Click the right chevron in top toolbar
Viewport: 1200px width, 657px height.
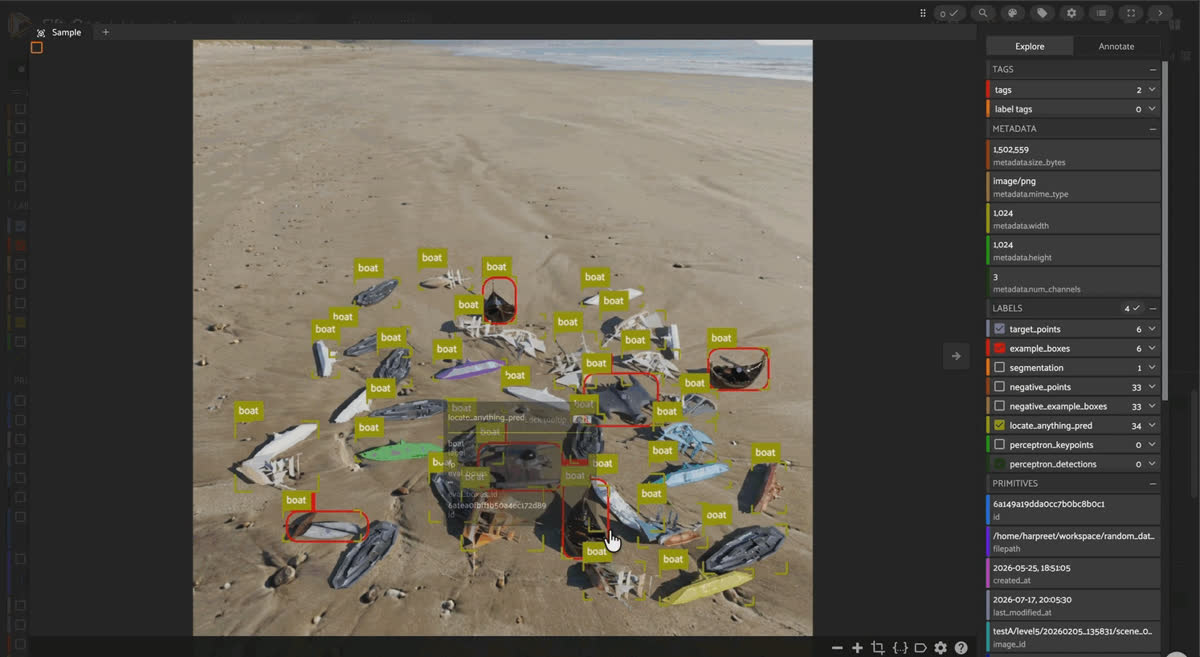tap(1160, 13)
